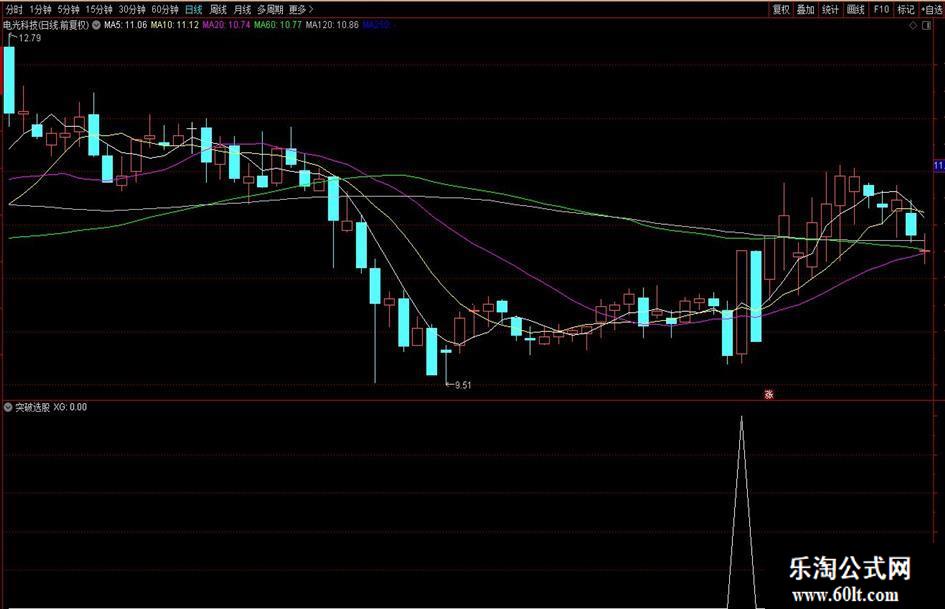This screenshot has height=609, width=945.
Task: Select the 15分钟 period tab
Action: point(98,10)
